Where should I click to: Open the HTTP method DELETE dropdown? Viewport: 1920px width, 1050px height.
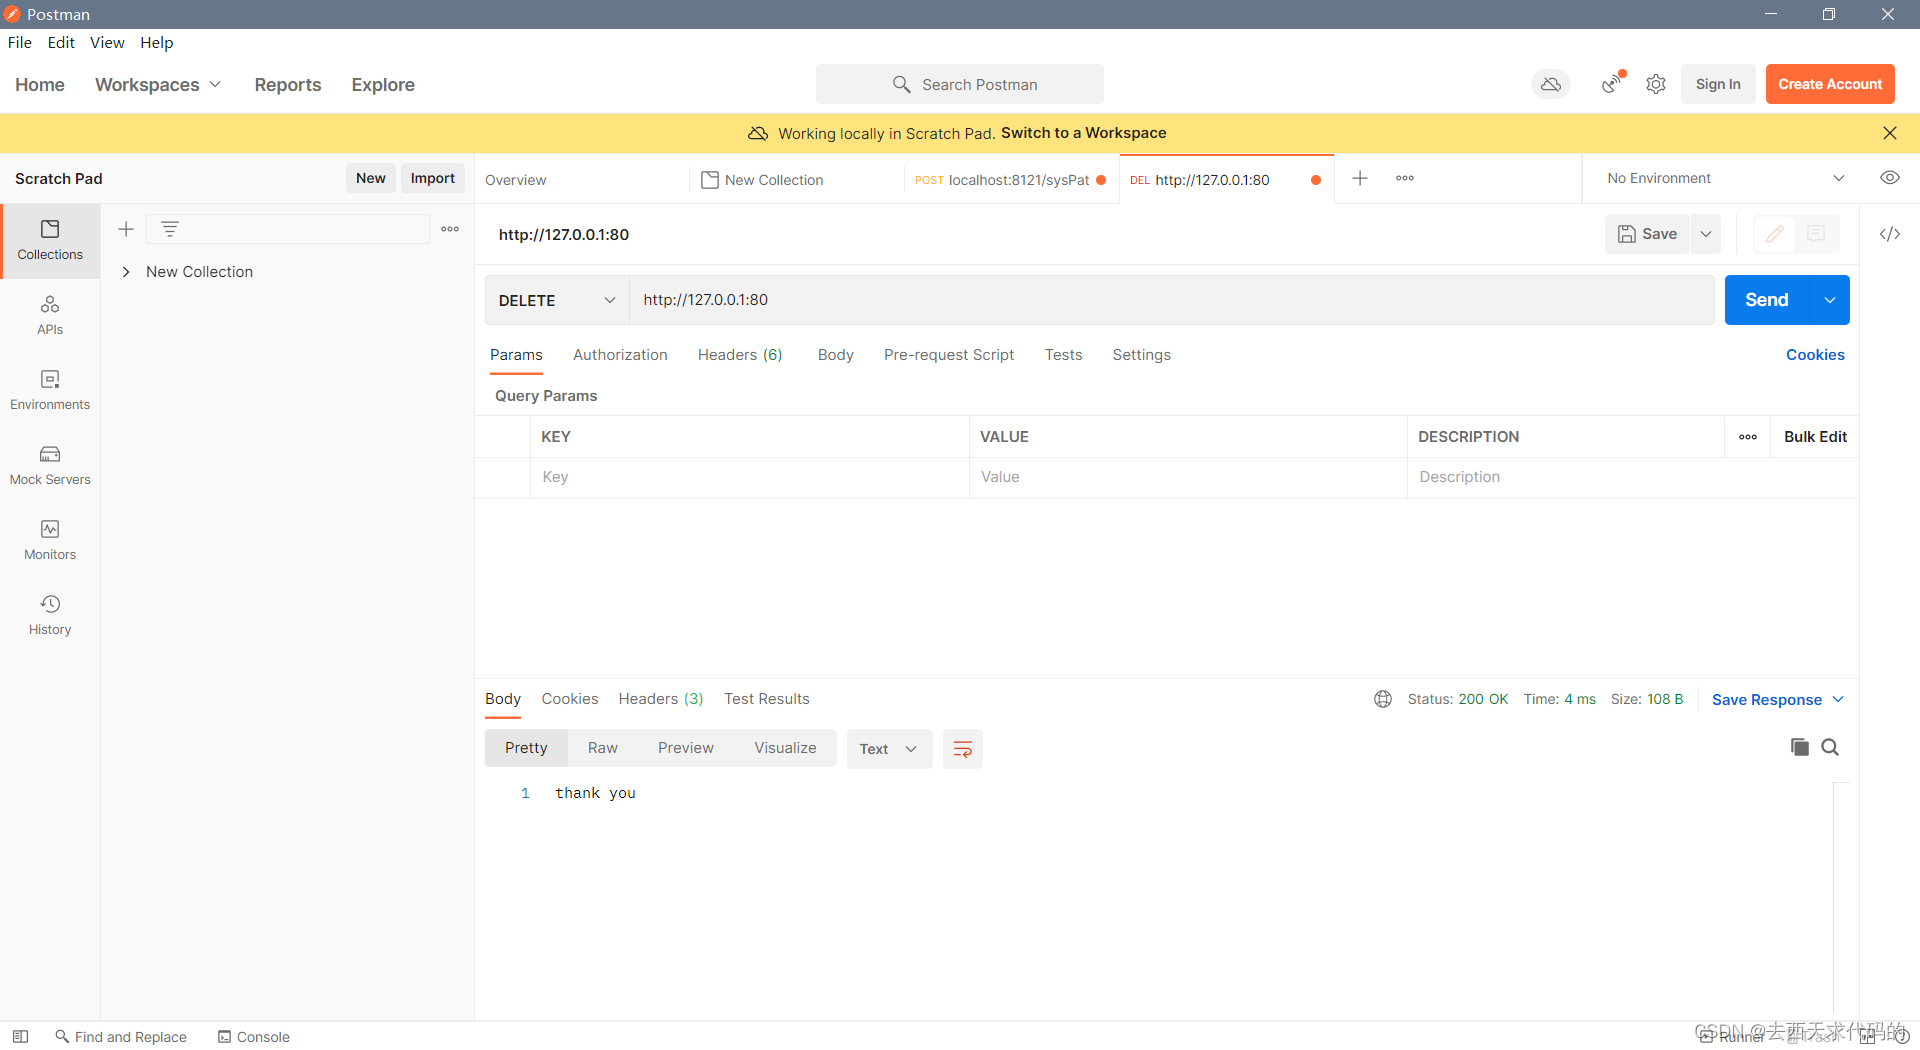(557, 300)
